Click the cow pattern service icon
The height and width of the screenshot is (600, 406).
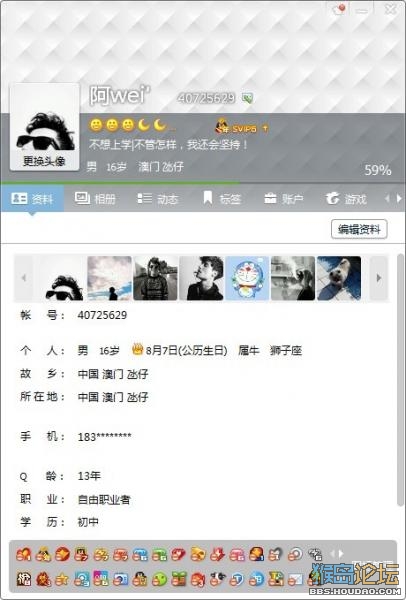(x=217, y=579)
